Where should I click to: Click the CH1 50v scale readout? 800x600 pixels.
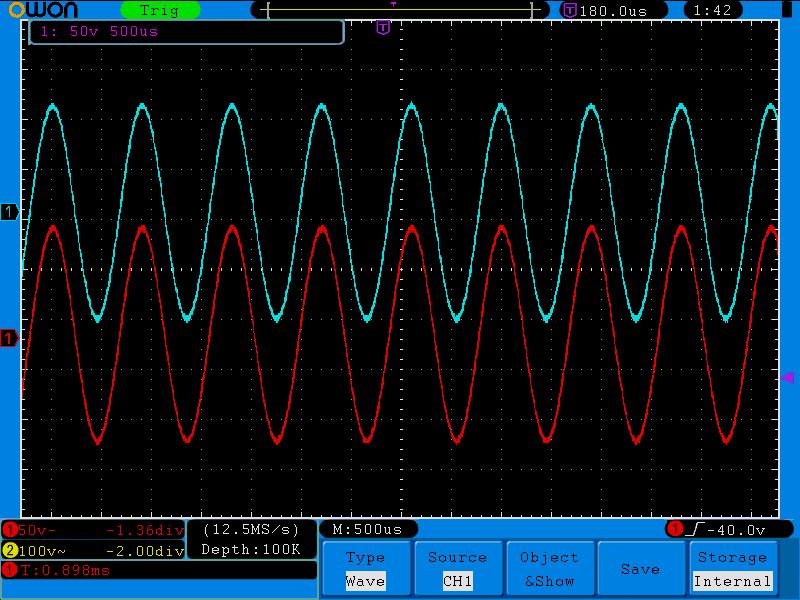[x=37, y=531]
